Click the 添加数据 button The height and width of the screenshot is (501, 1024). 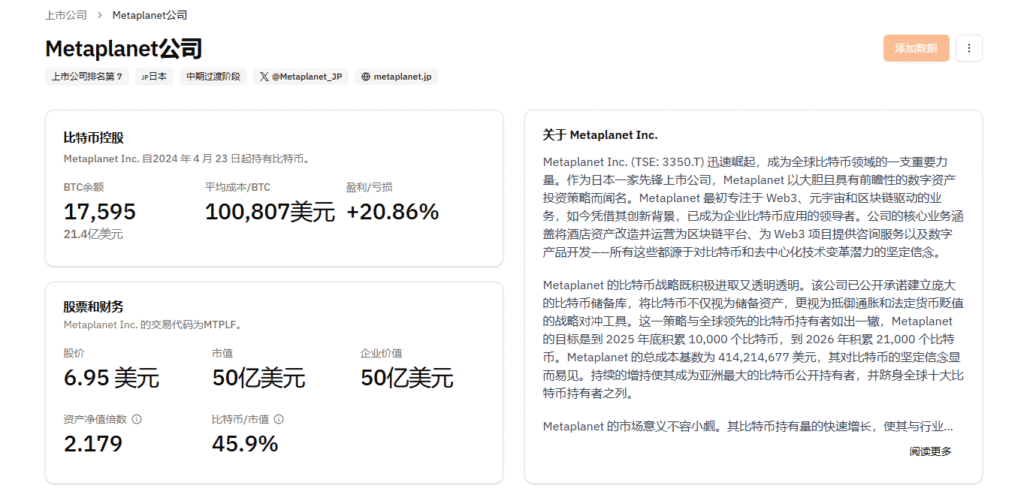click(916, 48)
